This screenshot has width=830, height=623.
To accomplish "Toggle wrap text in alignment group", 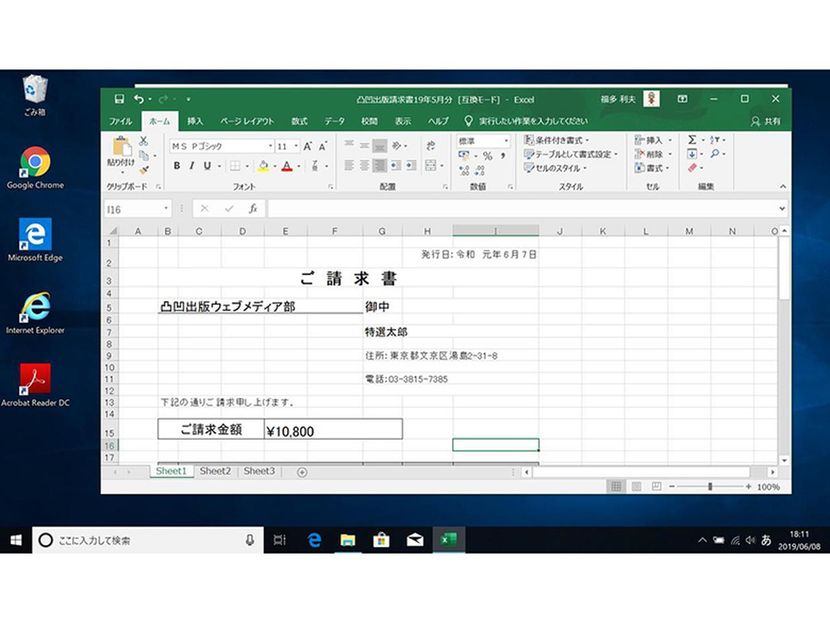I will click(x=431, y=146).
